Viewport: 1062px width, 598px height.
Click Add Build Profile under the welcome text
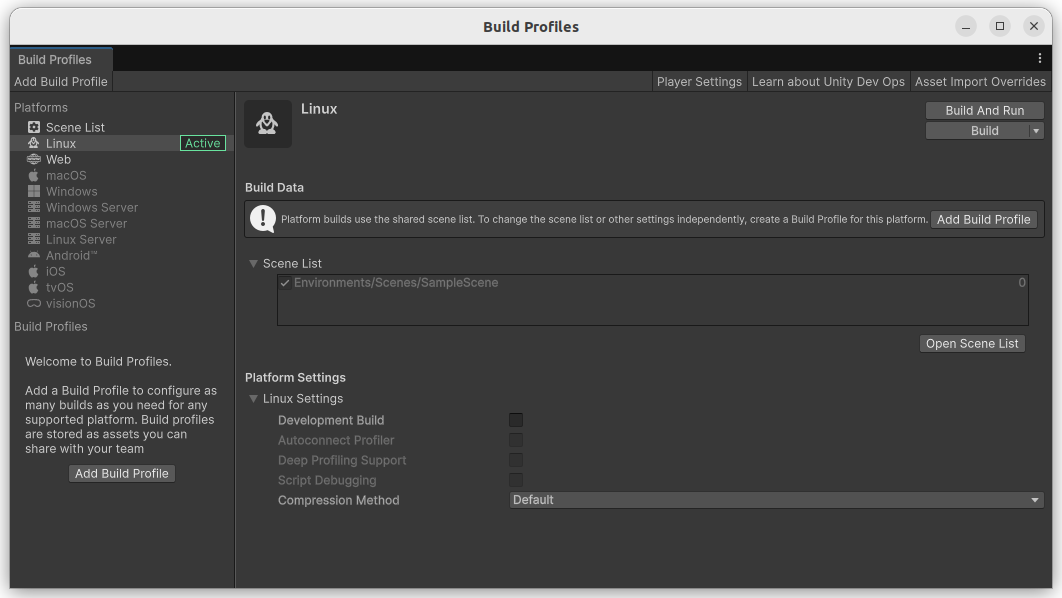(x=122, y=473)
